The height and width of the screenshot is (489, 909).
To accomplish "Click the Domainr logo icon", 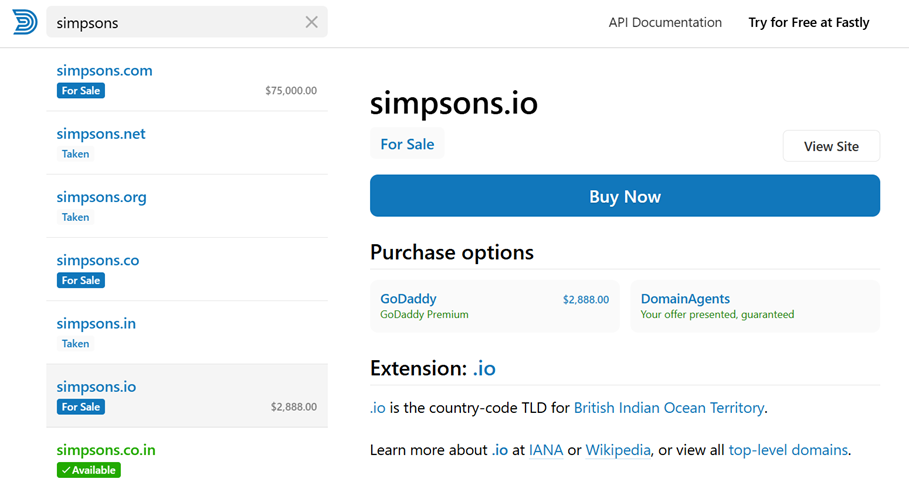I will (x=25, y=22).
